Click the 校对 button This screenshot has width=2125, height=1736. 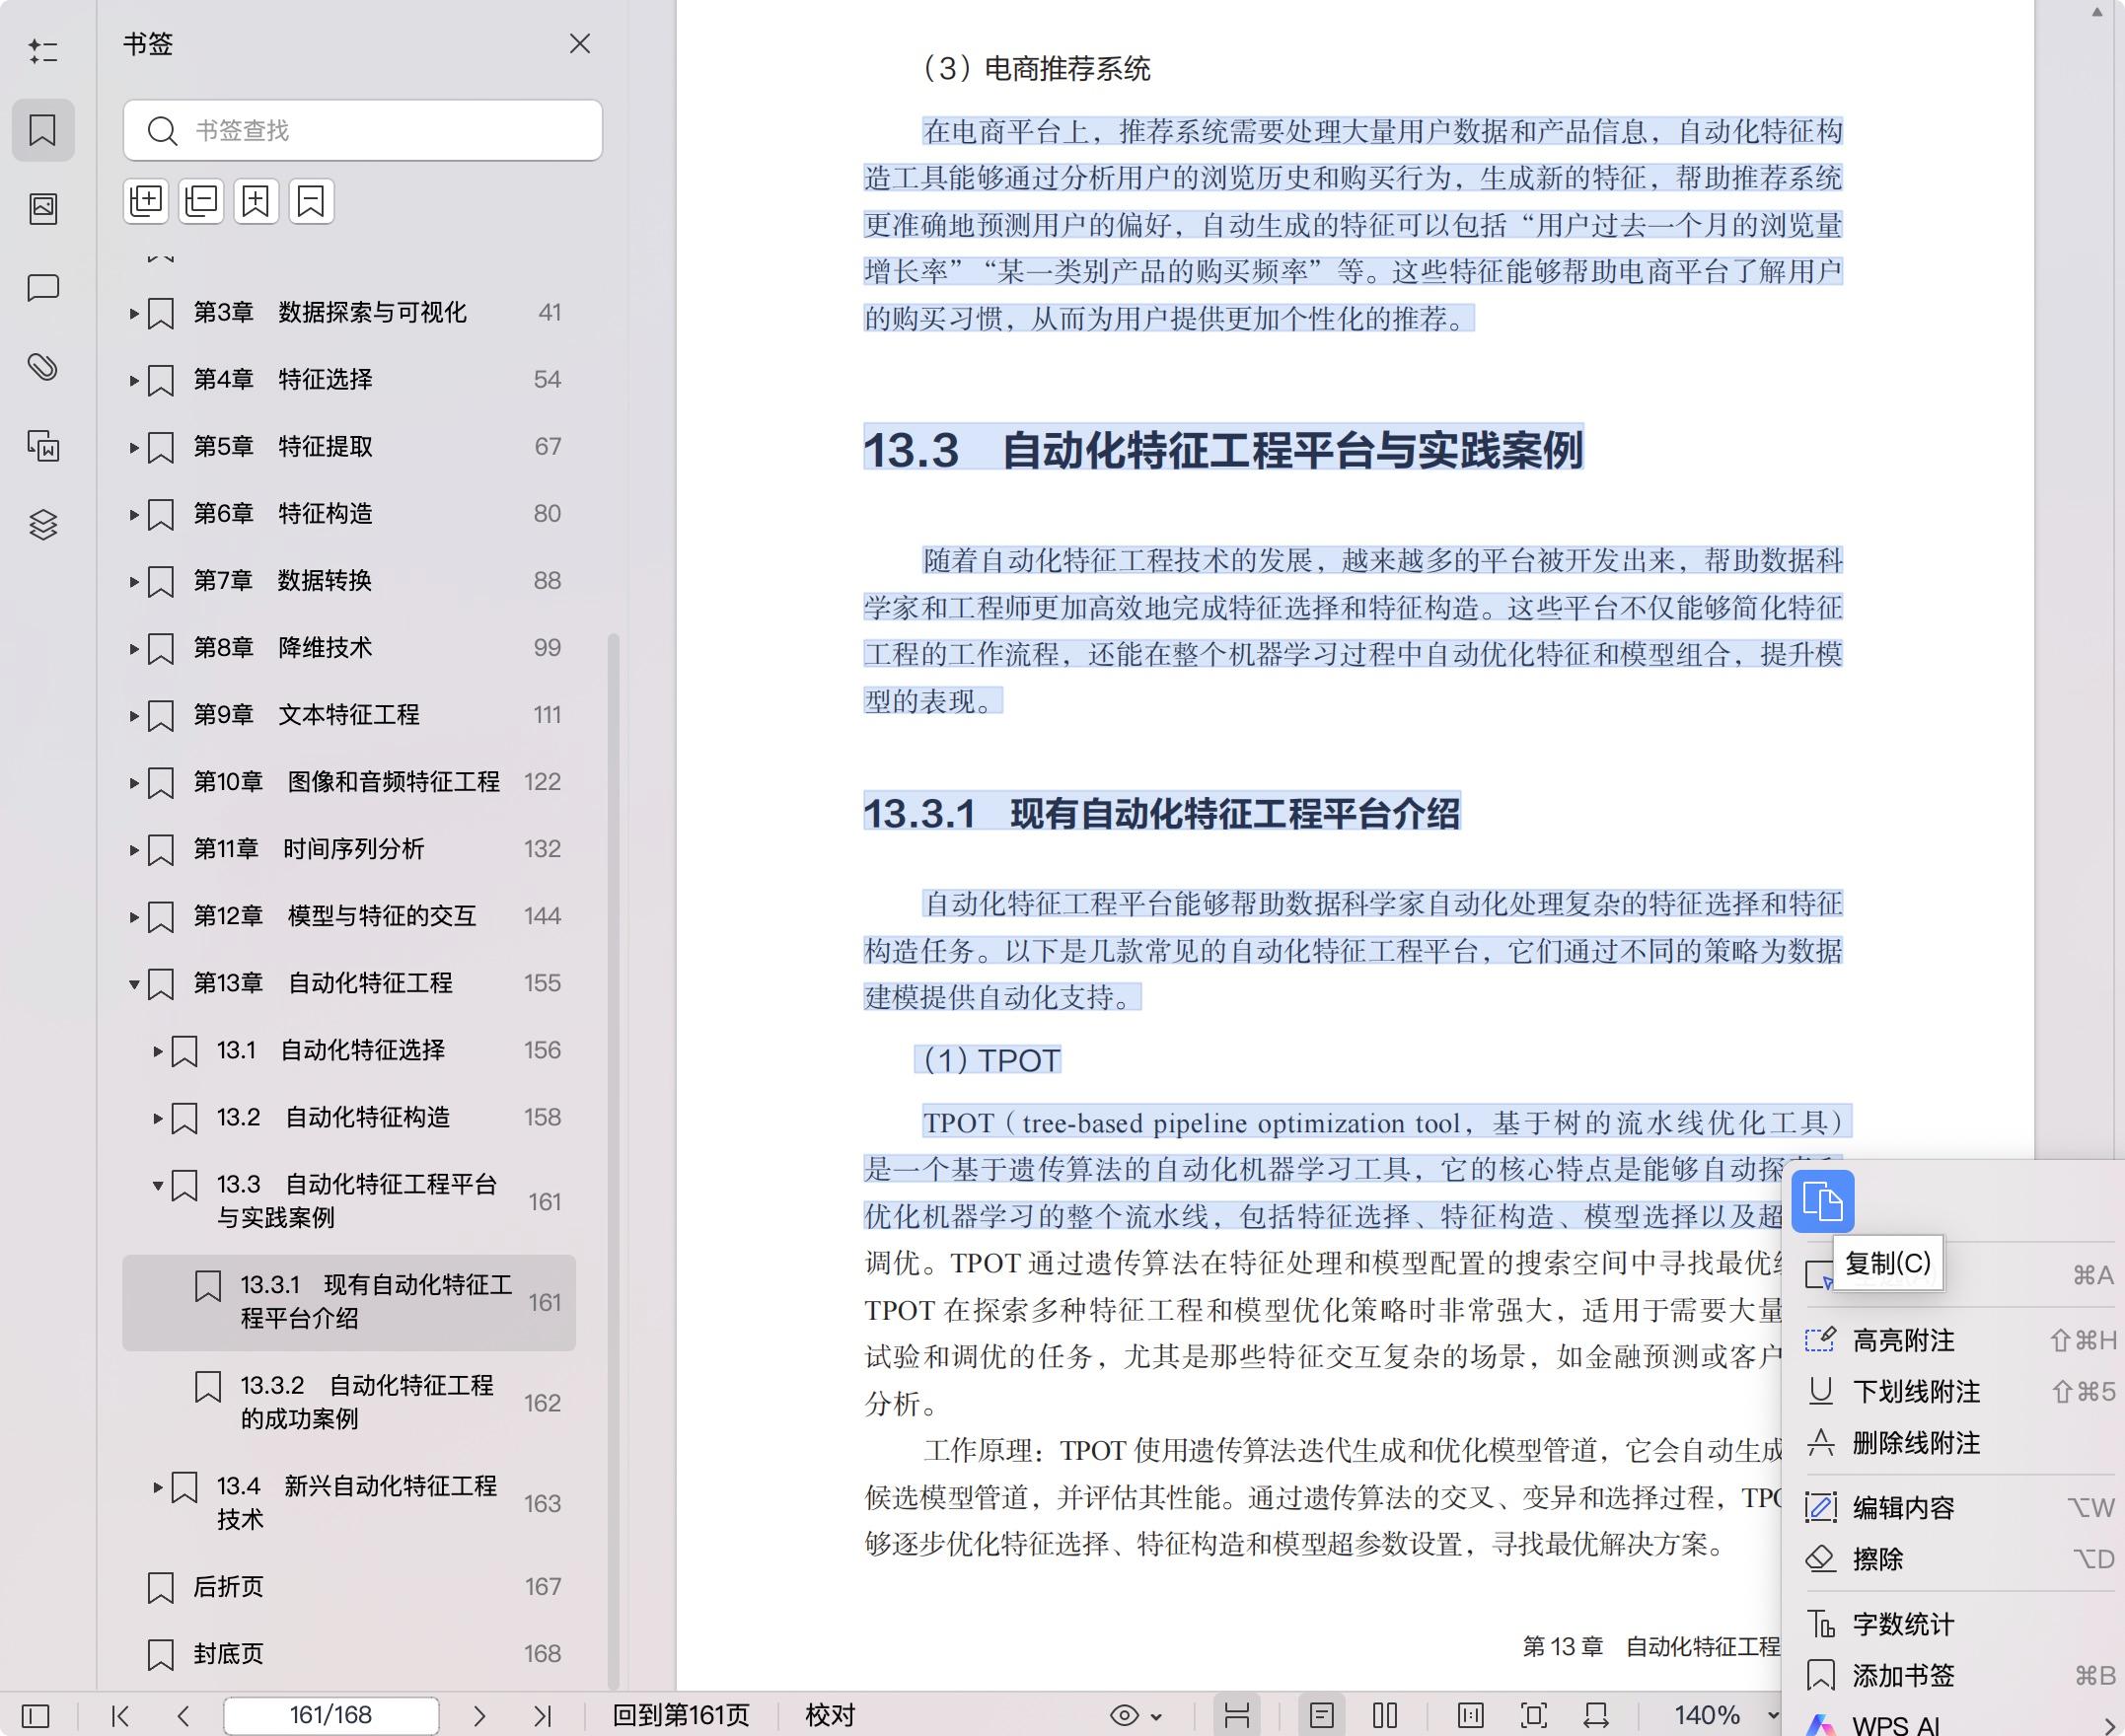(831, 1716)
